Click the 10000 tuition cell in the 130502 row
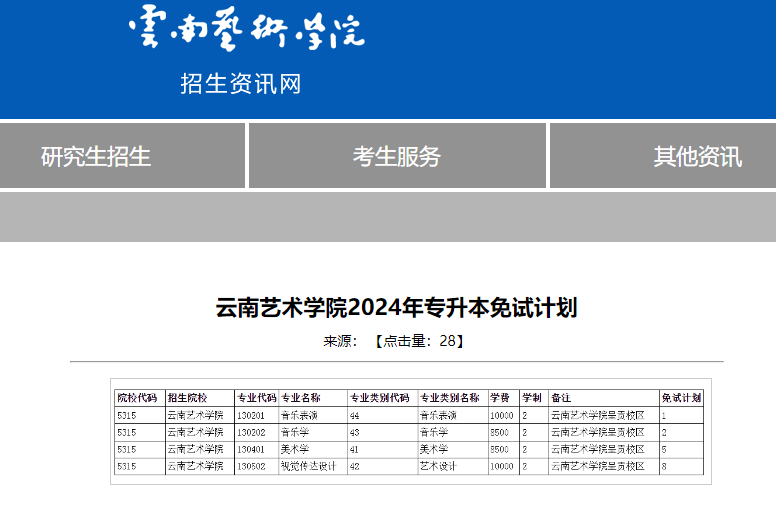The height and width of the screenshot is (510, 776). tap(502, 466)
